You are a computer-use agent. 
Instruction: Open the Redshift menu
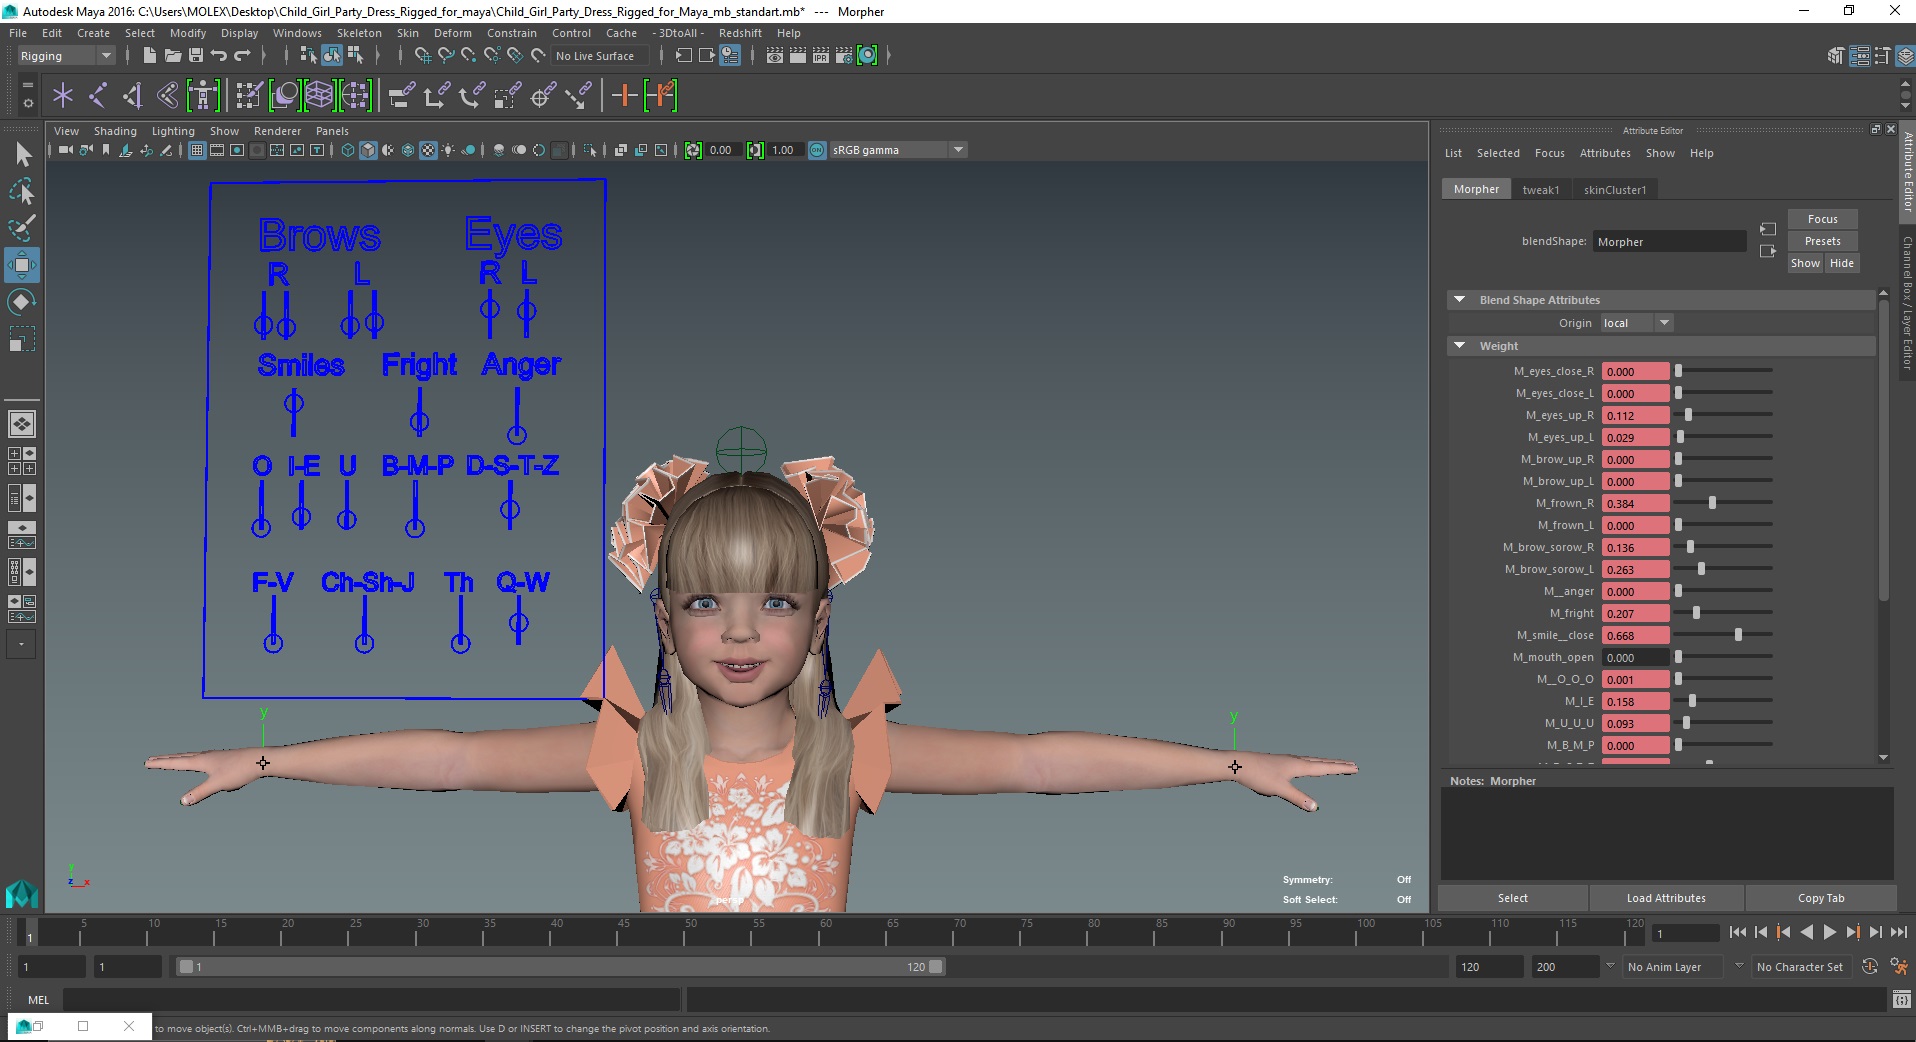pyautogui.click(x=740, y=33)
